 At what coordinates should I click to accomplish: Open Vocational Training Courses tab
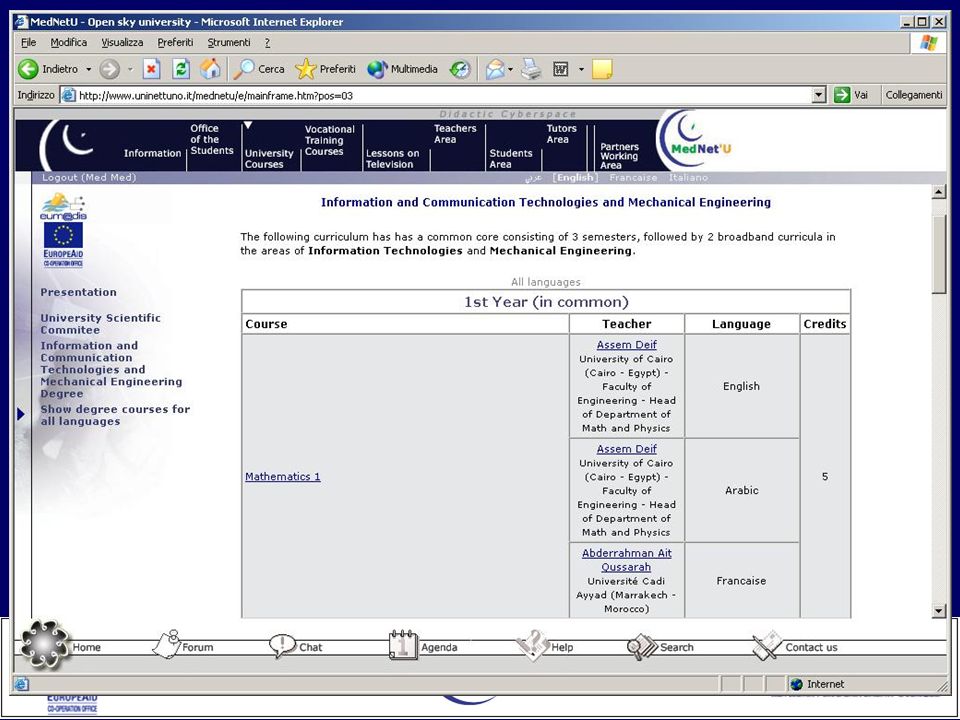329,140
